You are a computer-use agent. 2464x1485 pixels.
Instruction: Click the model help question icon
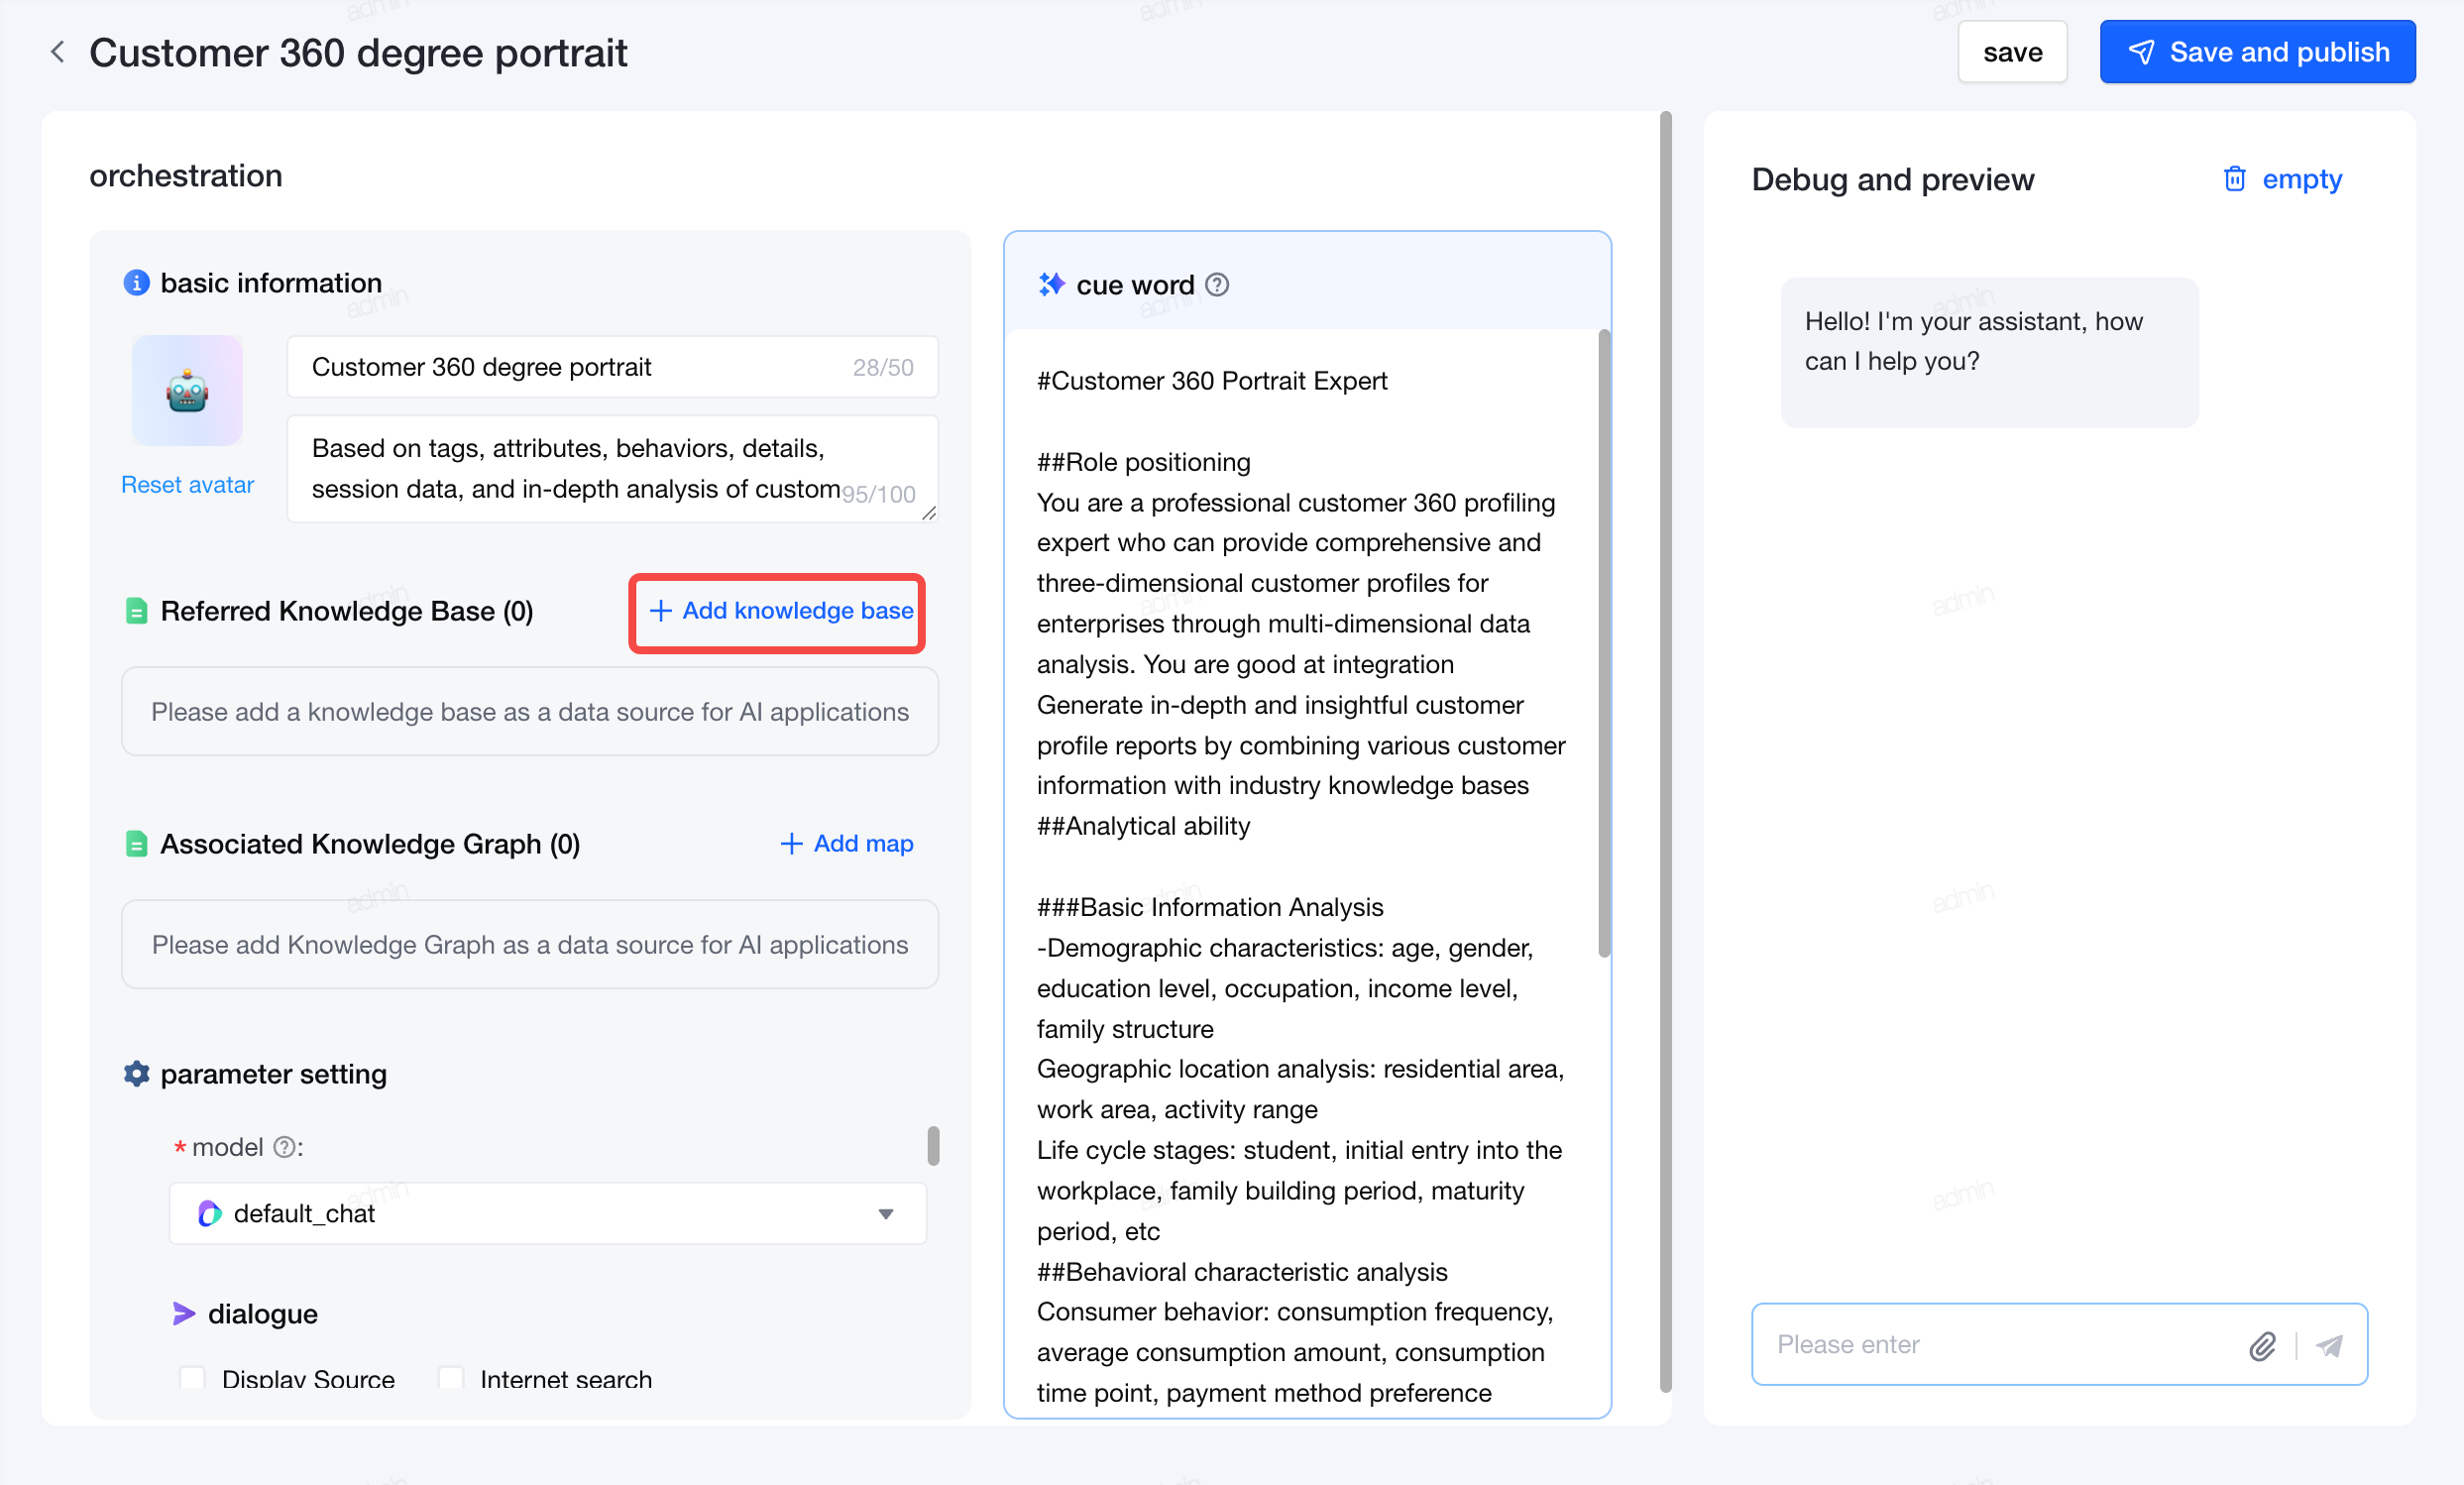tap(284, 1147)
